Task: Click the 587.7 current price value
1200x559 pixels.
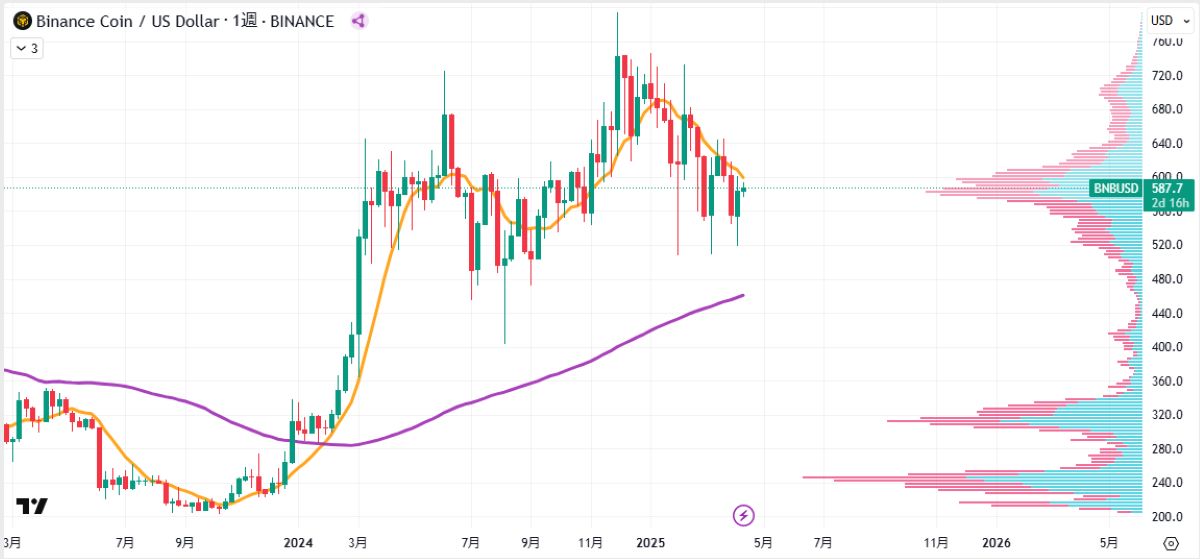Action: point(1169,188)
